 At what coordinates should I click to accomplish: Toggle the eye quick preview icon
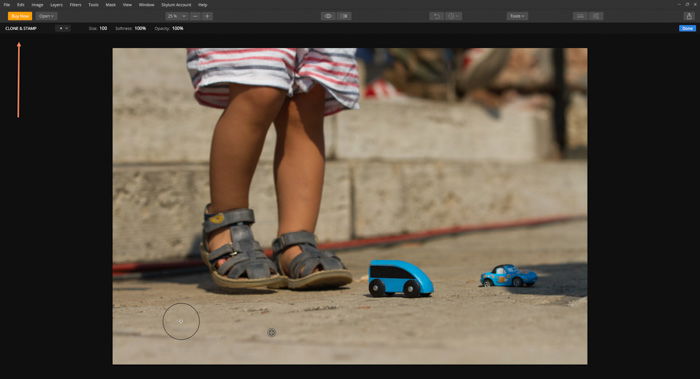pos(328,16)
